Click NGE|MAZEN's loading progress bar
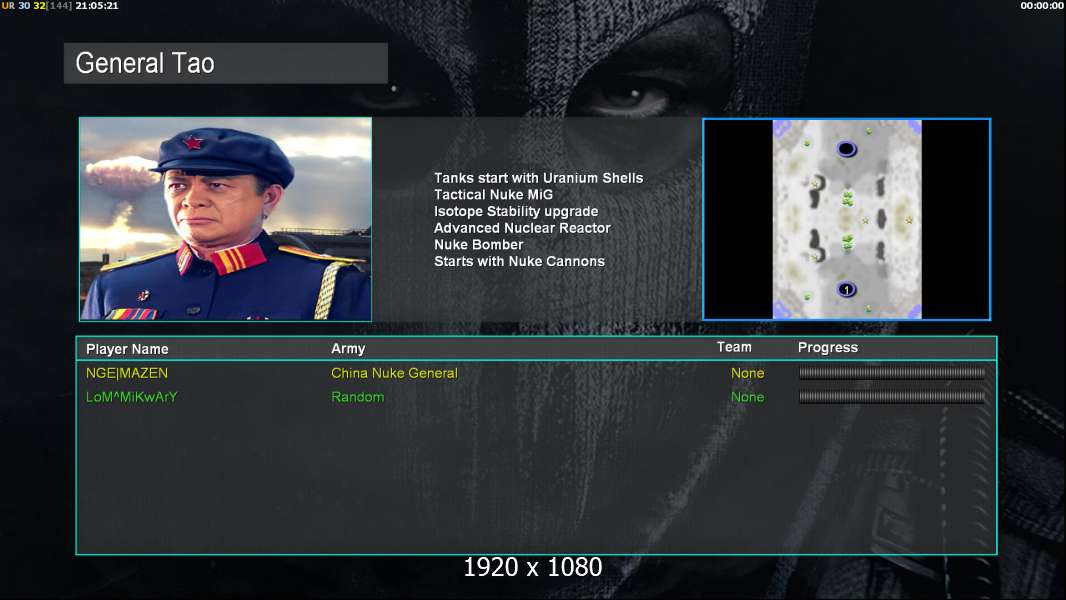This screenshot has height=600, width=1066. 892,372
